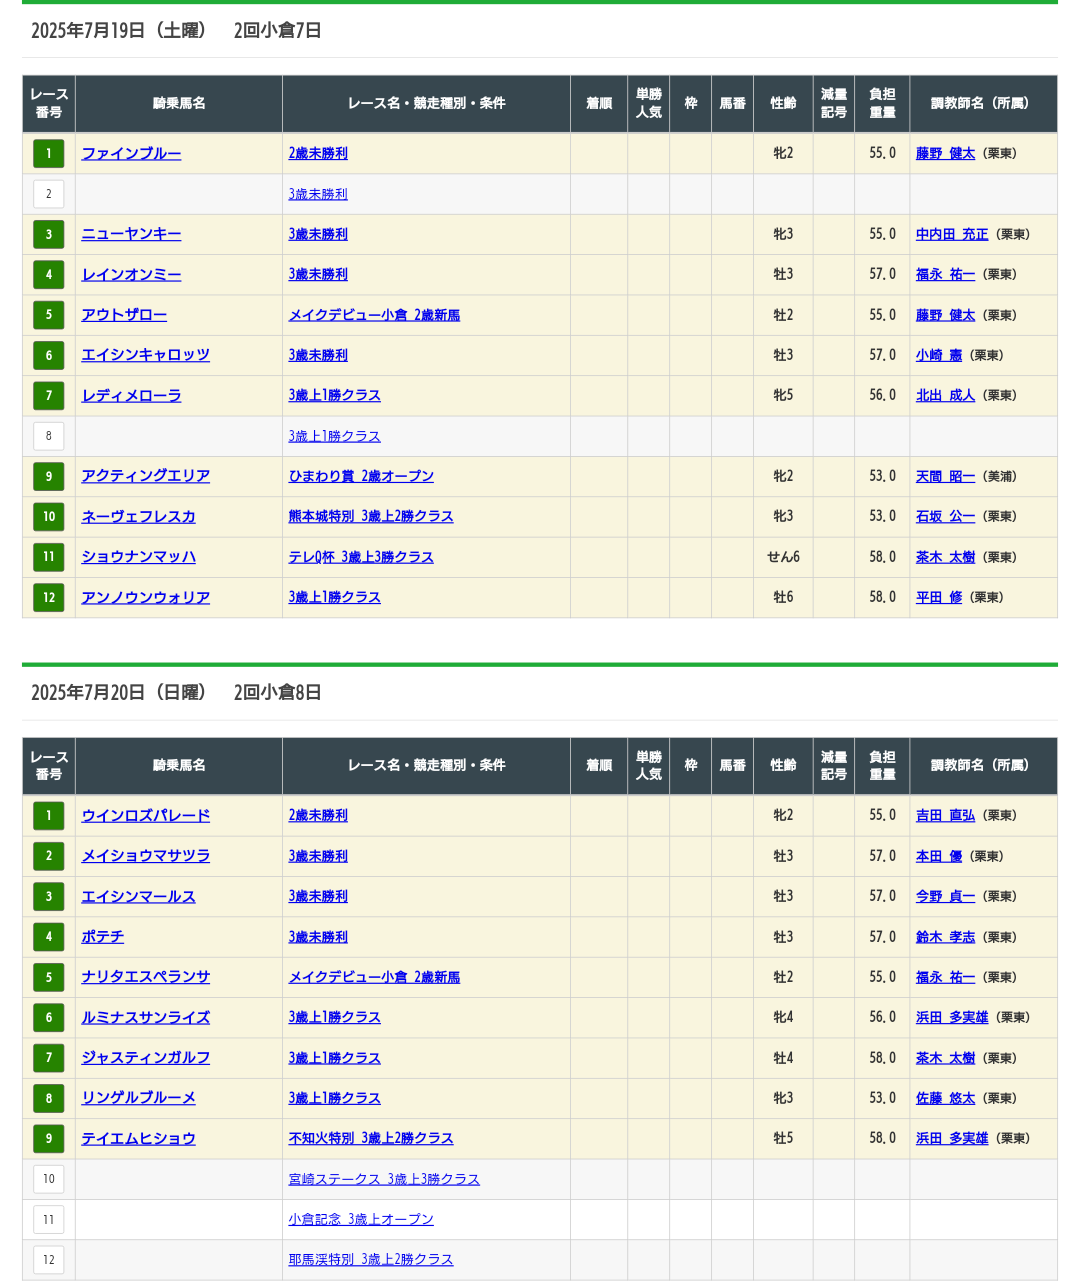
Task: Click green race number 9 badge for アクティングエリア
Action: click(49, 476)
